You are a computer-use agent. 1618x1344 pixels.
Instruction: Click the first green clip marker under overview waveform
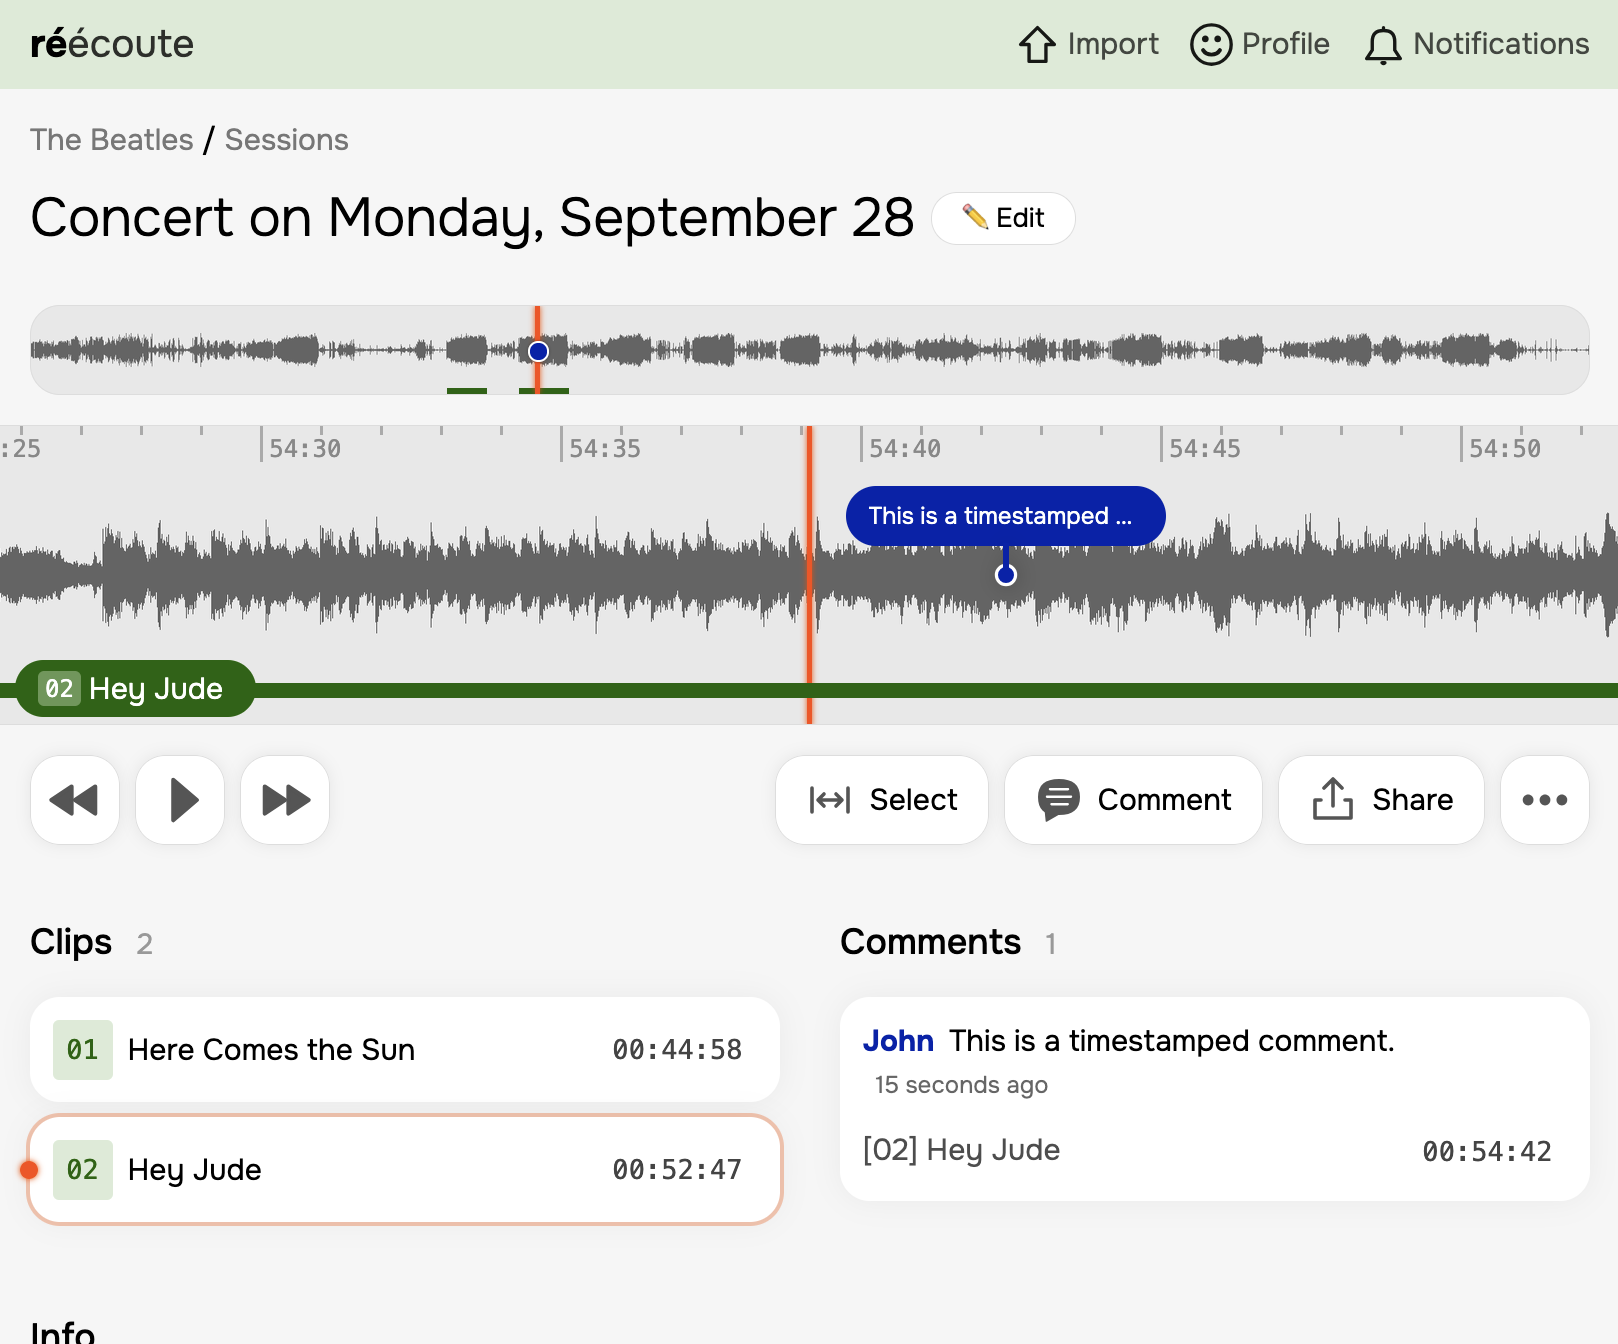[467, 391]
